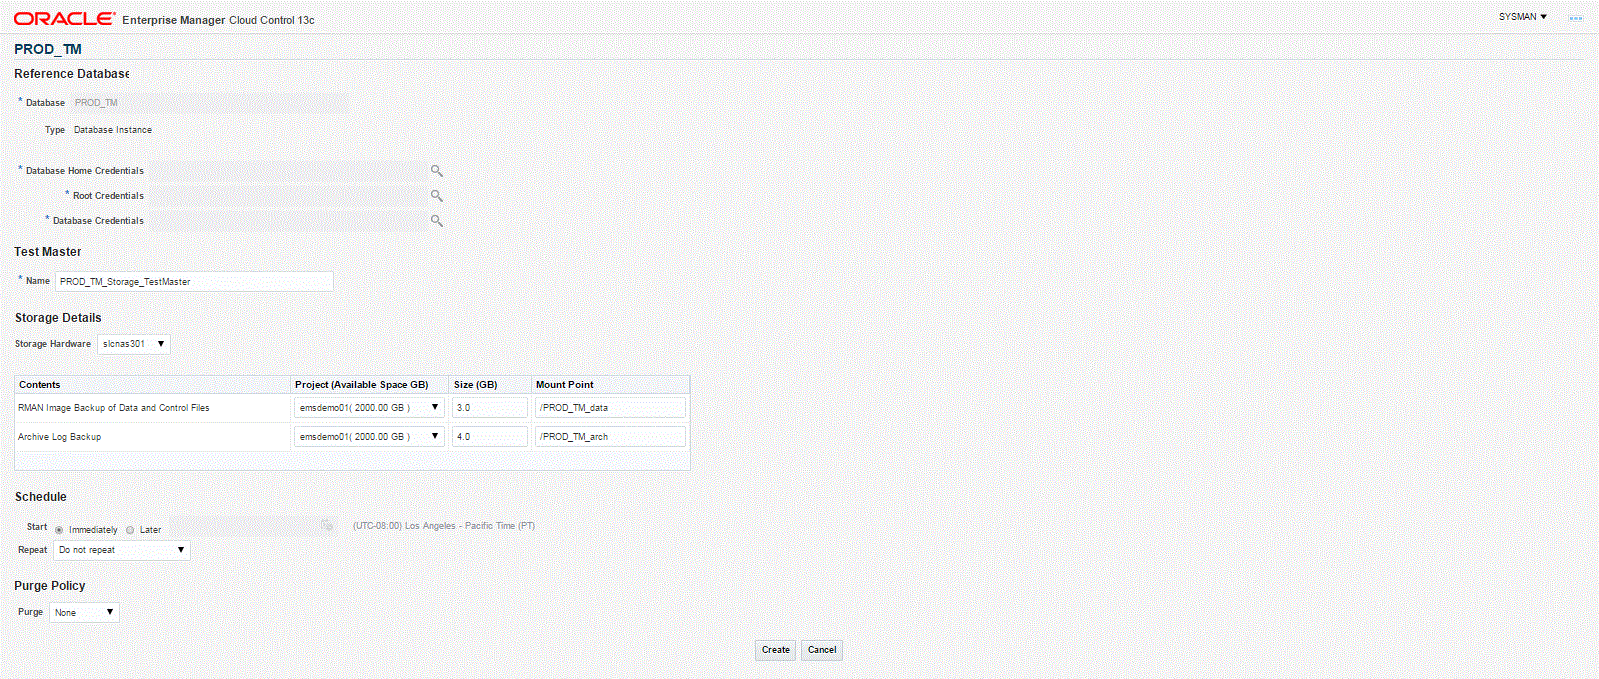Image resolution: width=1599 pixels, height=679 pixels.
Task: Open project dropdown for RMAN Image Backup row
Action: point(369,408)
